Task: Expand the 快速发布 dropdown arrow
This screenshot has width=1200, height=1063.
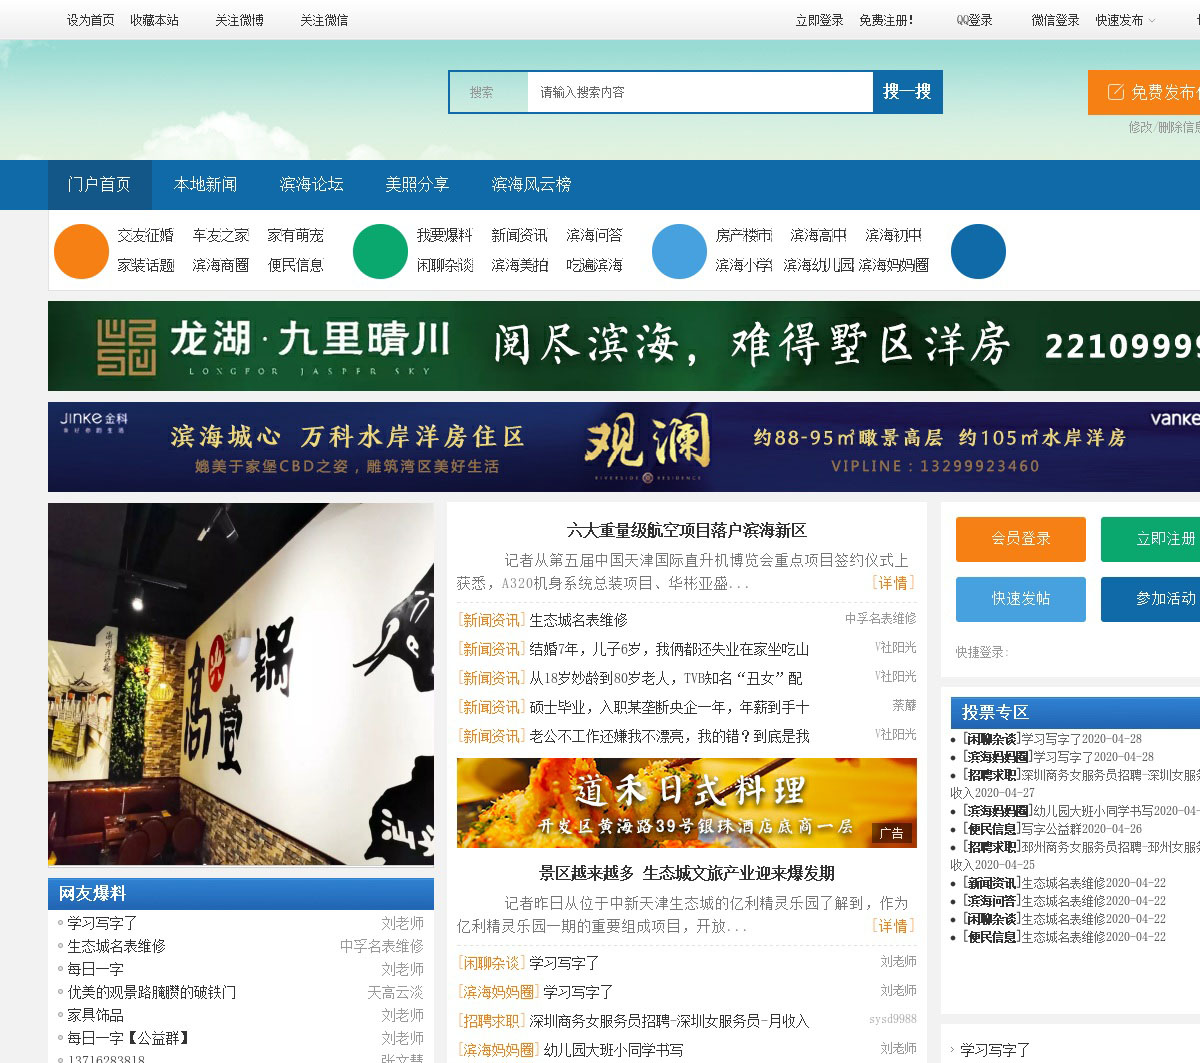Action: pos(1152,21)
